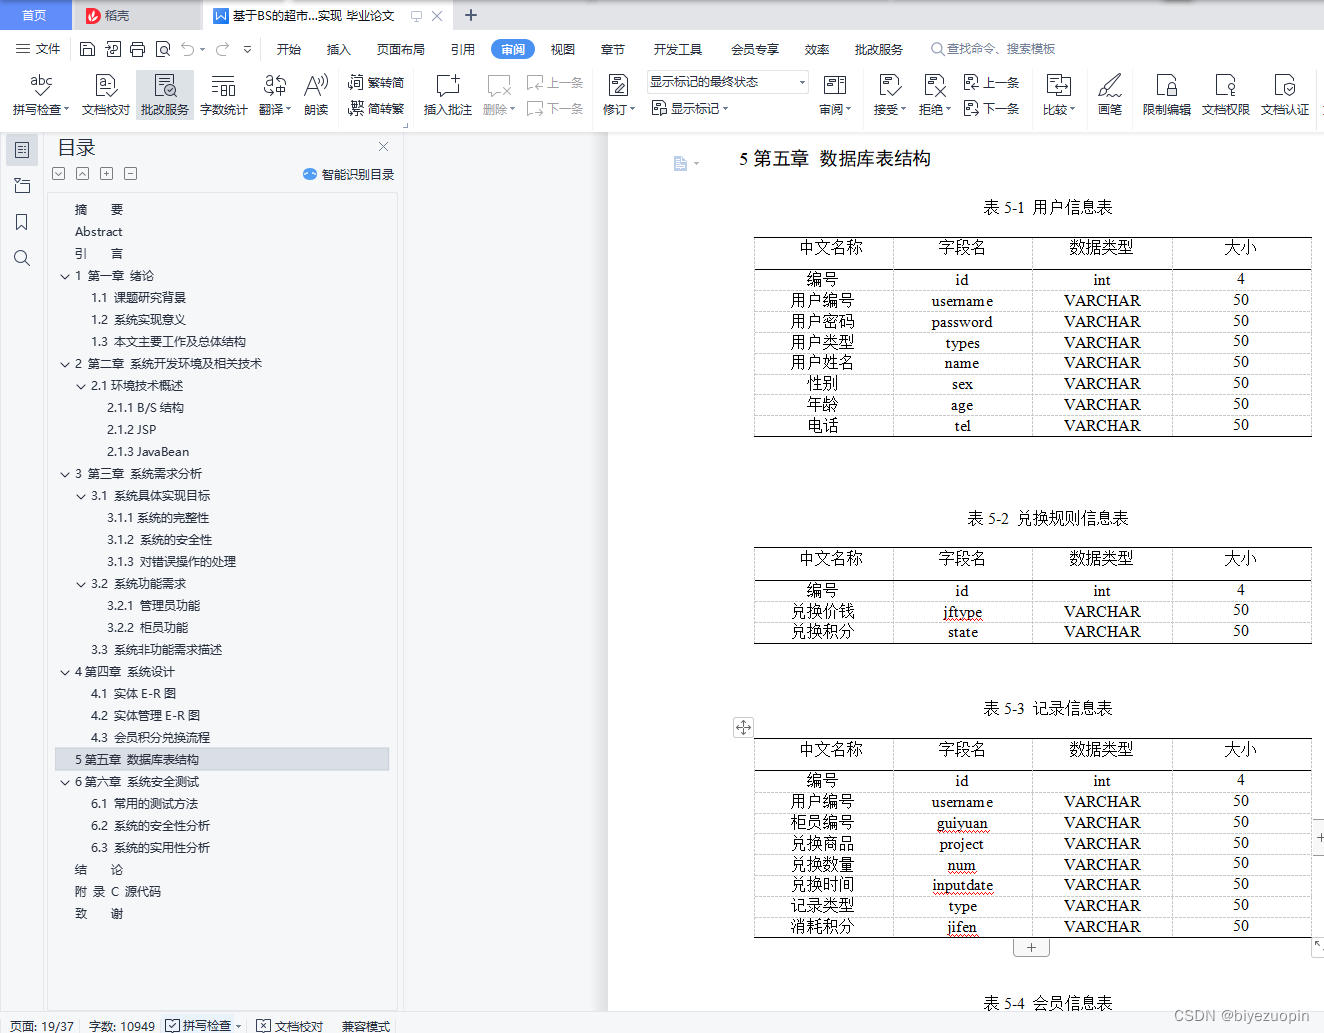Click the add row plus button under table 5-3
Image resolution: width=1324 pixels, height=1033 pixels.
click(1031, 947)
